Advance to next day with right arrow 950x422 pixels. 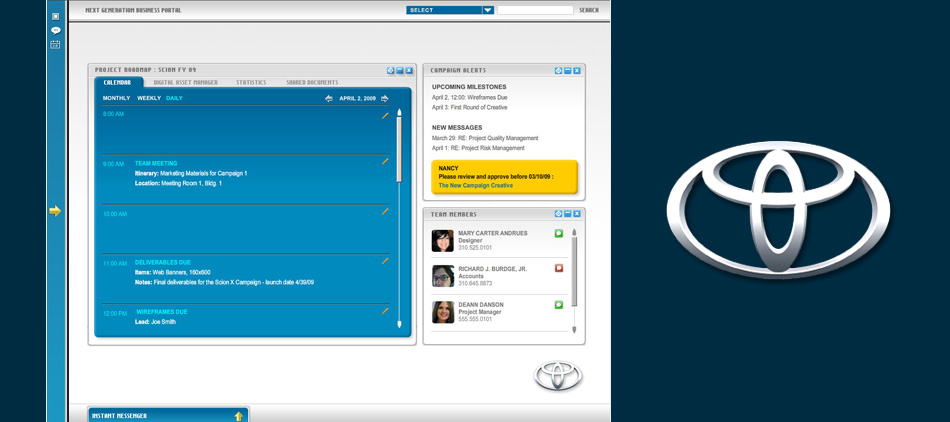pos(385,99)
